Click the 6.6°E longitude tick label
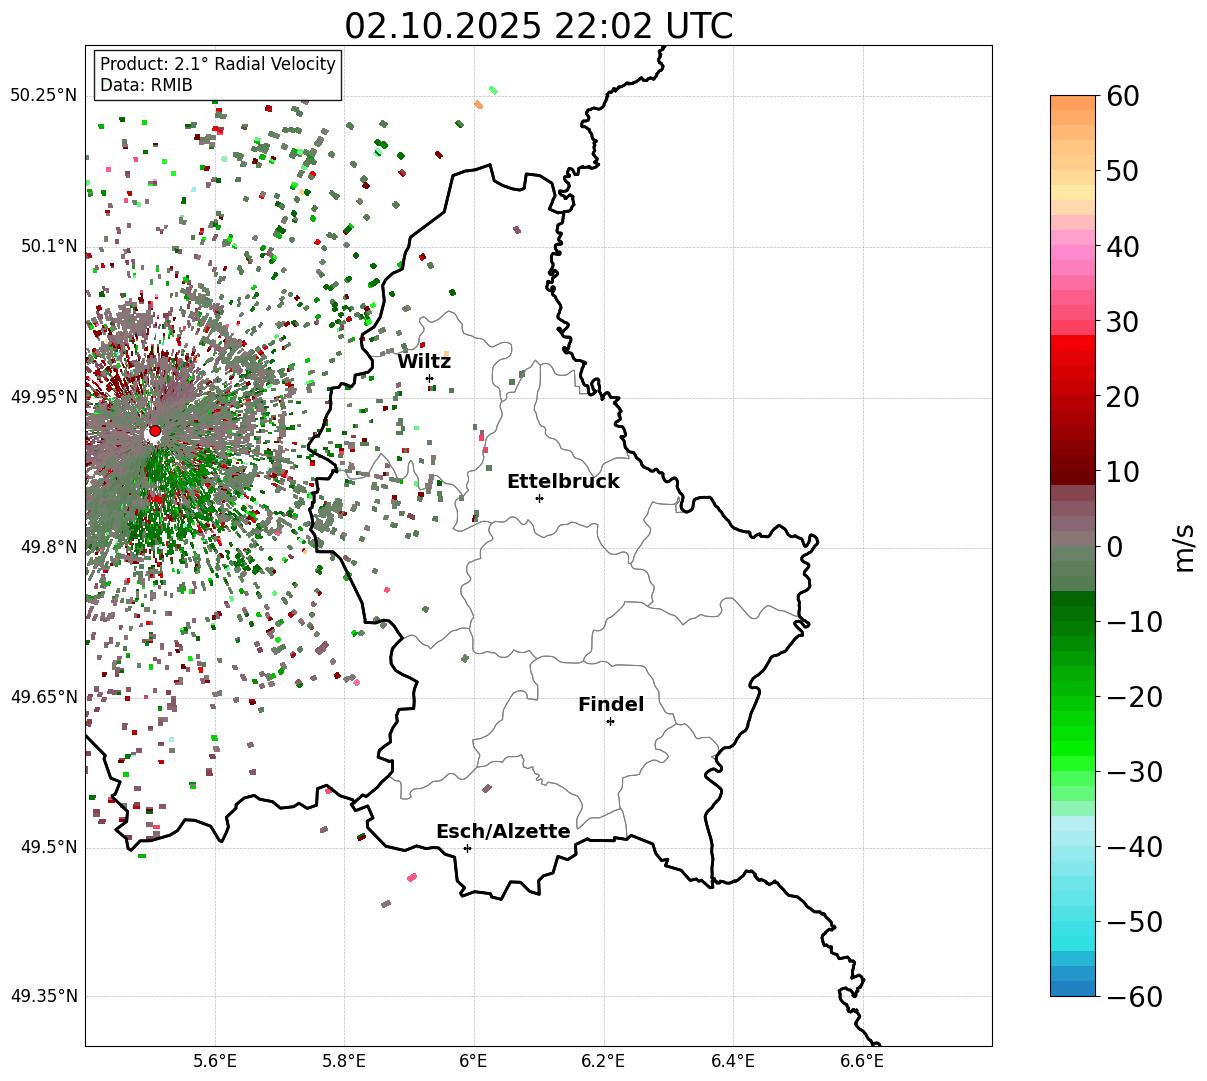This screenshot has width=1207, height=1081. click(862, 1062)
